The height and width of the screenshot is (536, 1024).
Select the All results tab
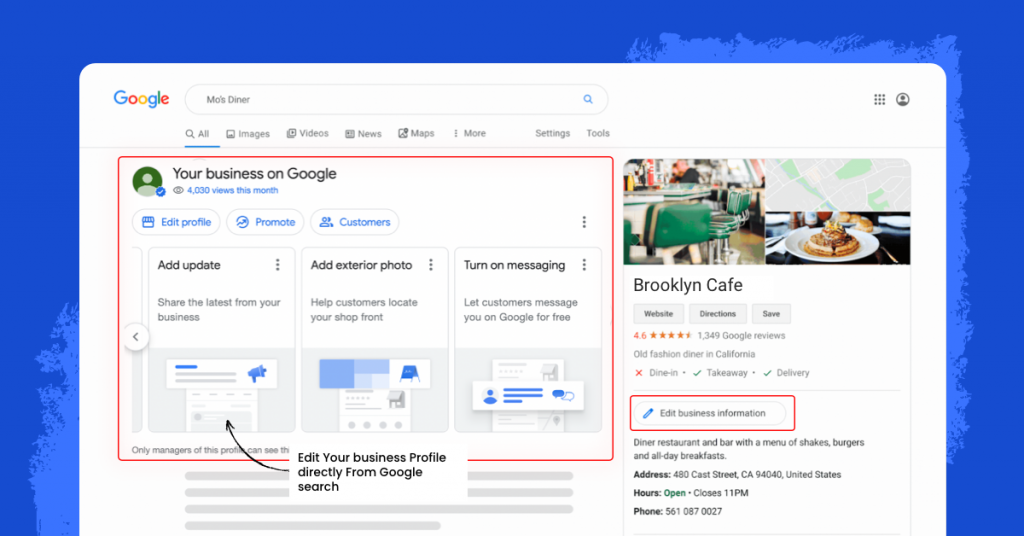pyautogui.click(x=197, y=133)
